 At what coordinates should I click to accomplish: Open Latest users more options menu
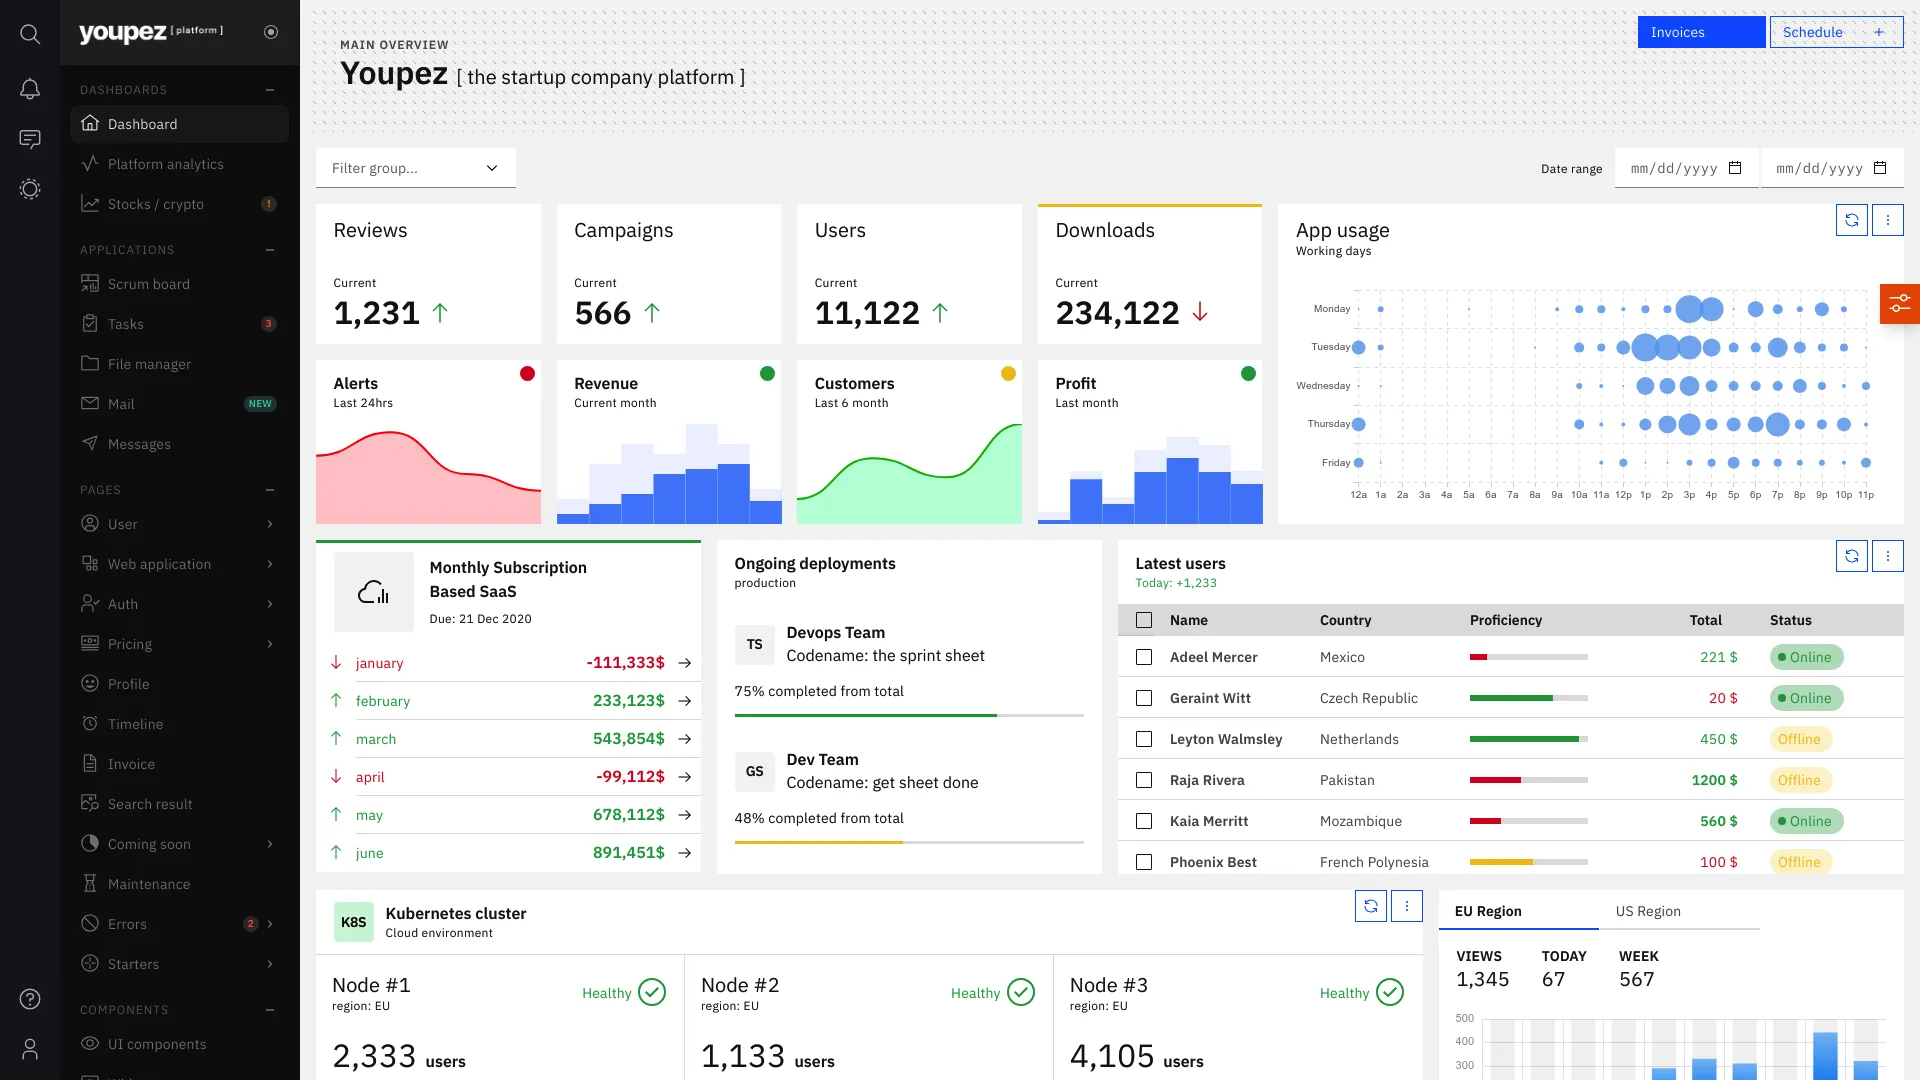tap(1888, 556)
